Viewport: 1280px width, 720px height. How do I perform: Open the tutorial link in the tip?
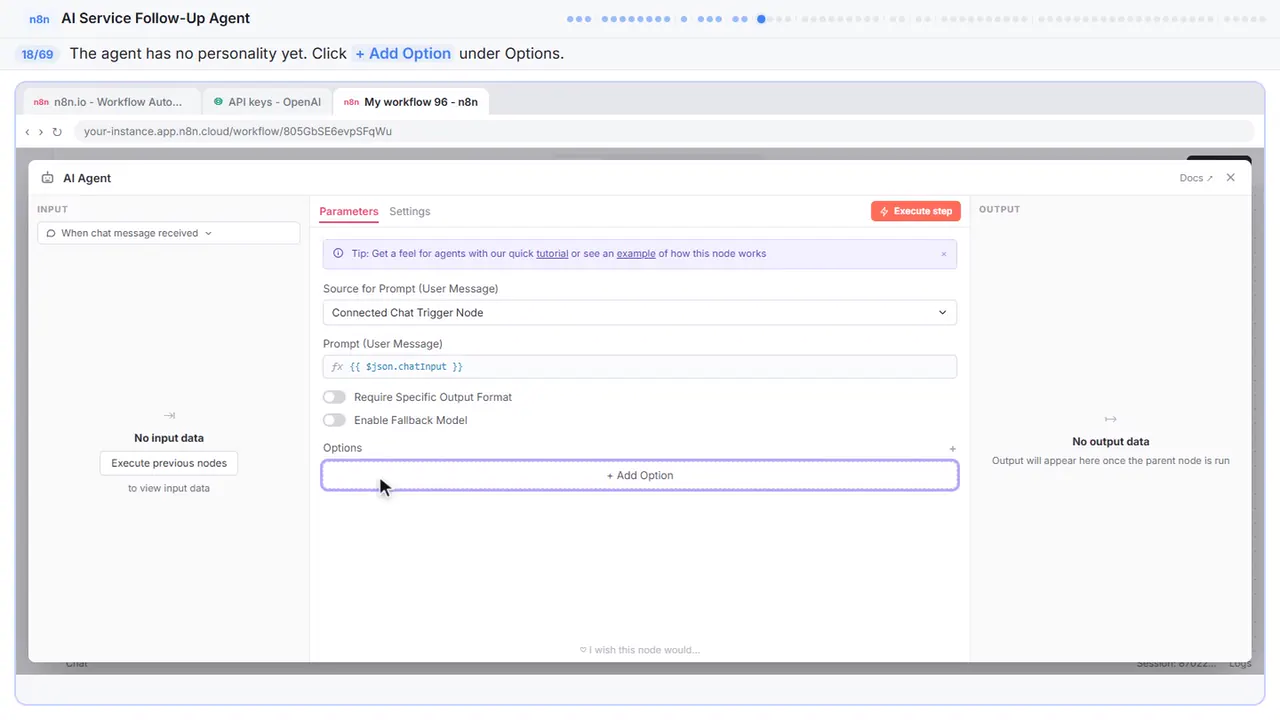552,254
